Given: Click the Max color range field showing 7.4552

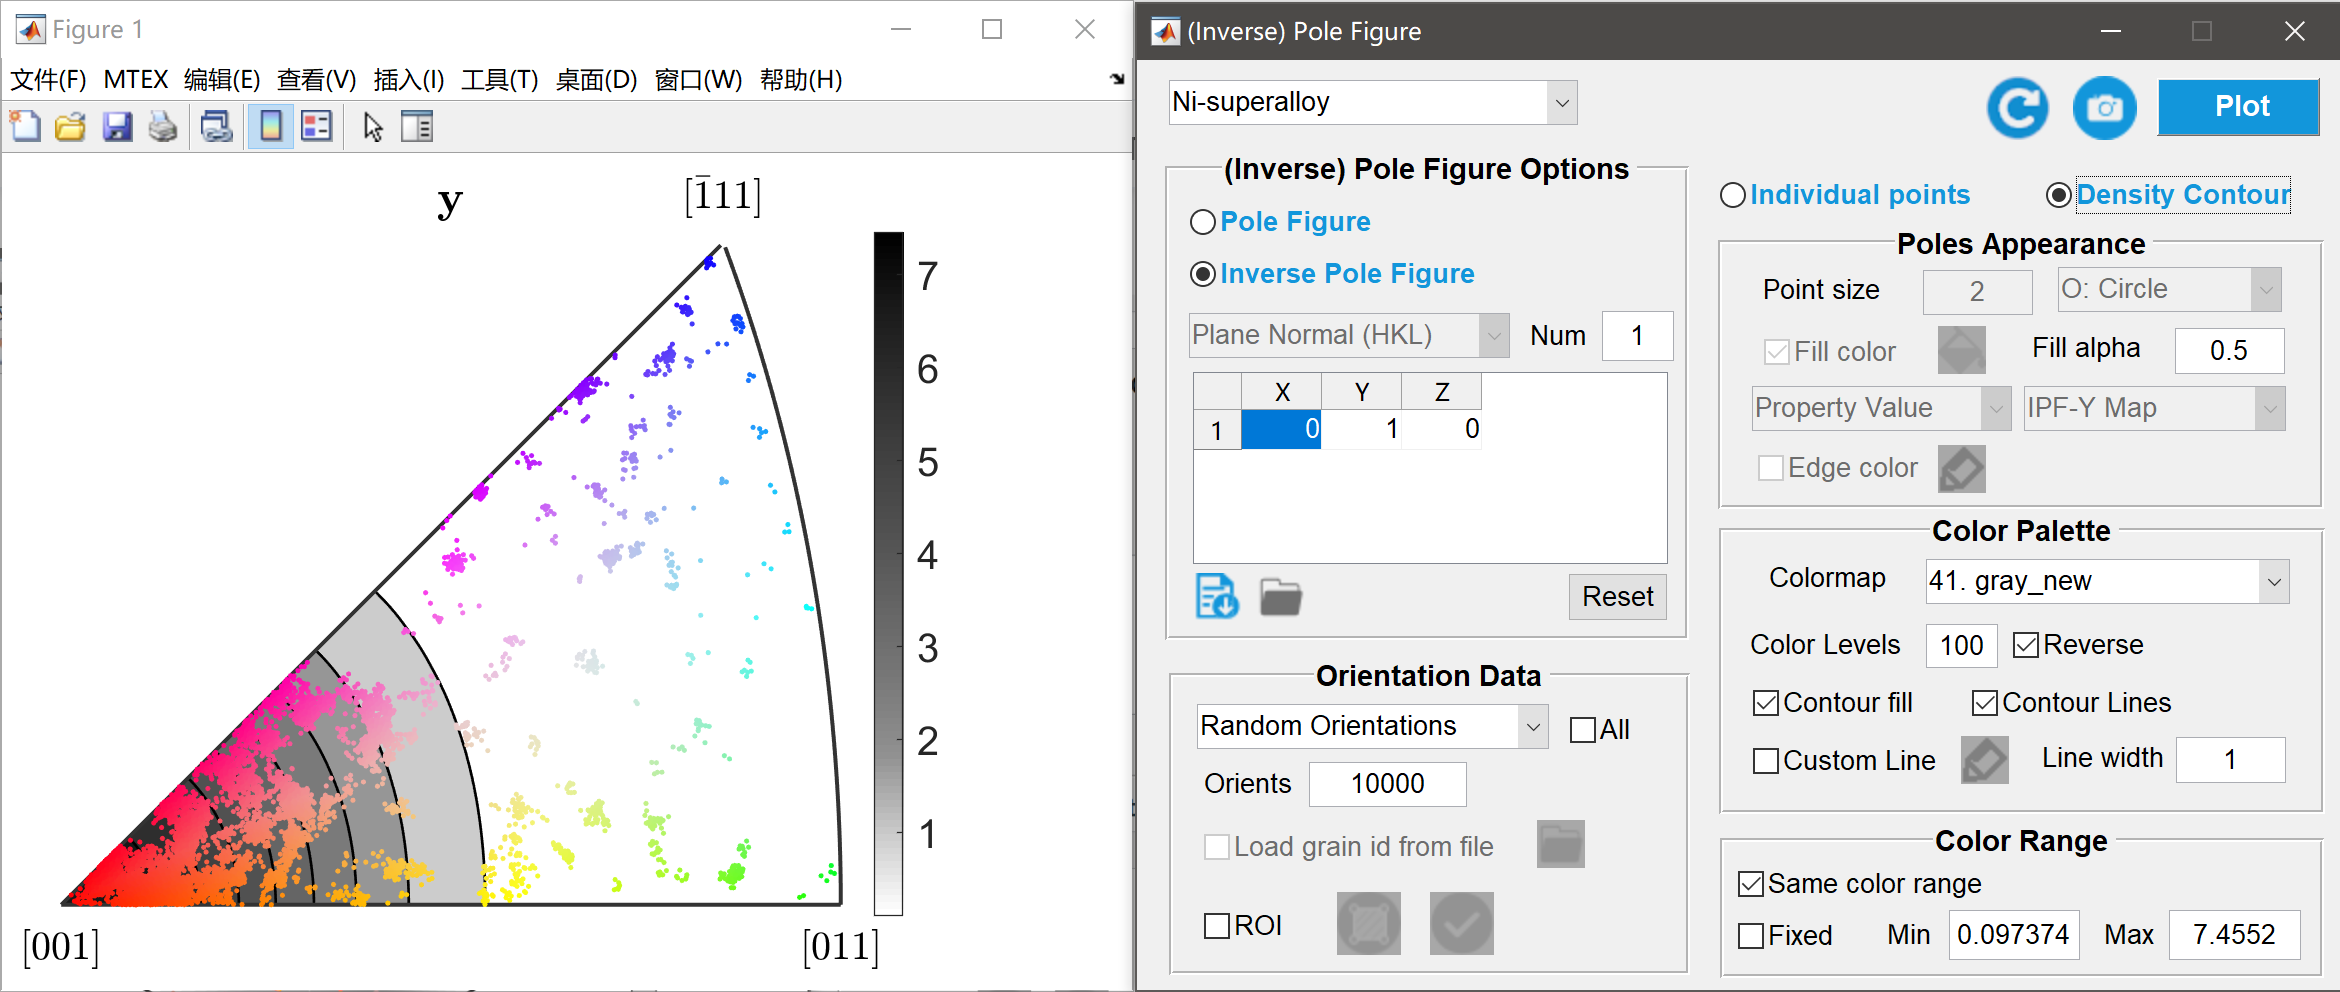Looking at the screenshot, I should tap(2234, 935).
